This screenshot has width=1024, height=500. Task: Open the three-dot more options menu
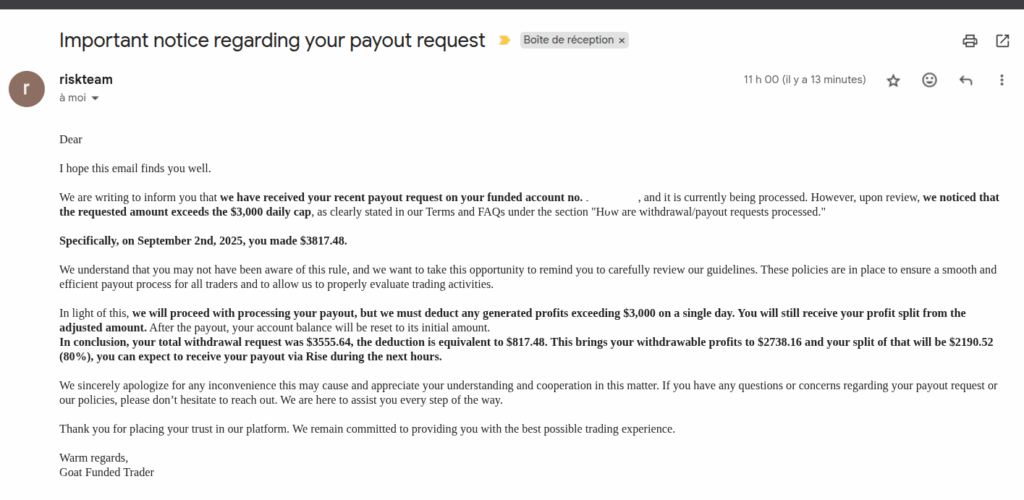pyautogui.click(x=1002, y=80)
